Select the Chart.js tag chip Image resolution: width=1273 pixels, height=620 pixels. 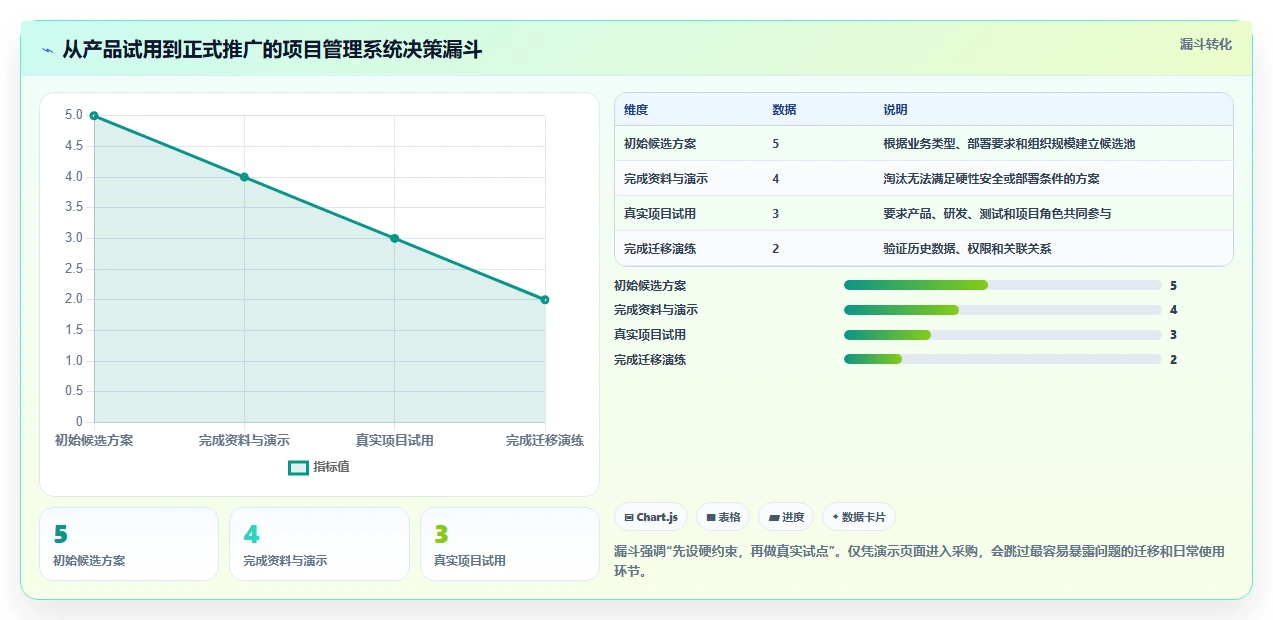[x=651, y=517]
